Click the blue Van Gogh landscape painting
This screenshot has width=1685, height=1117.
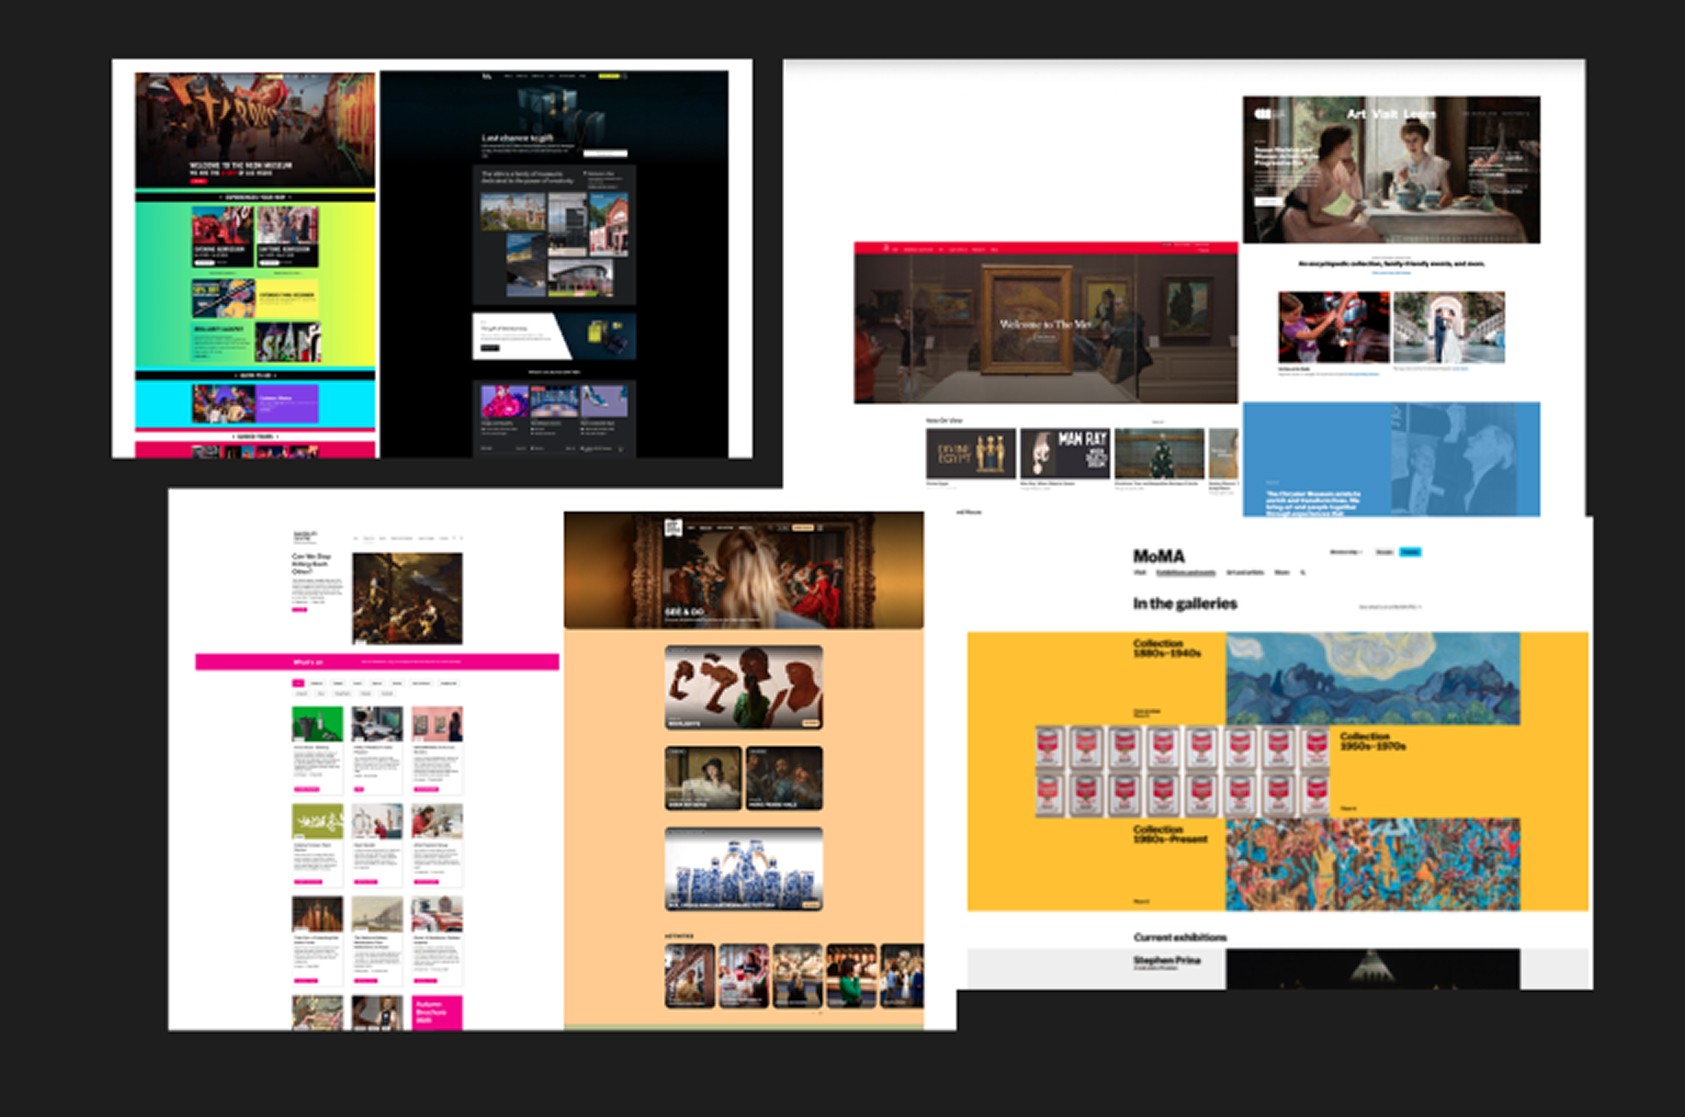[x=1373, y=678]
